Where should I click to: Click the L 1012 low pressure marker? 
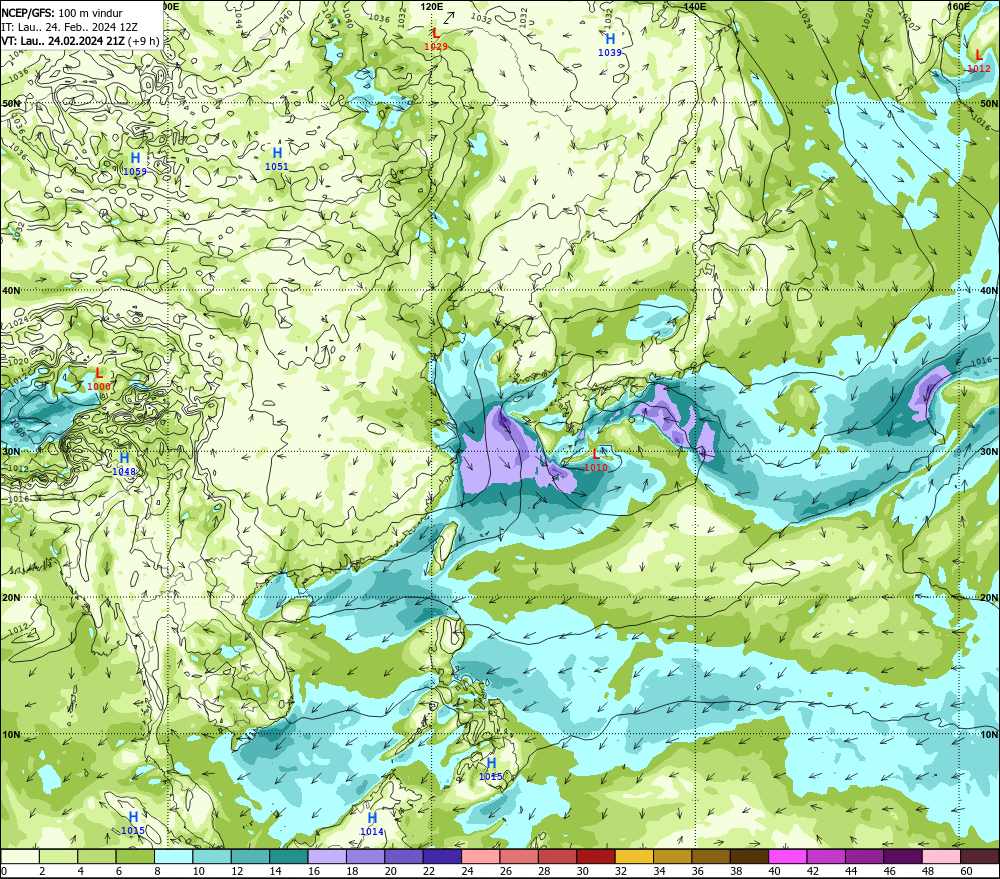click(x=979, y=61)
